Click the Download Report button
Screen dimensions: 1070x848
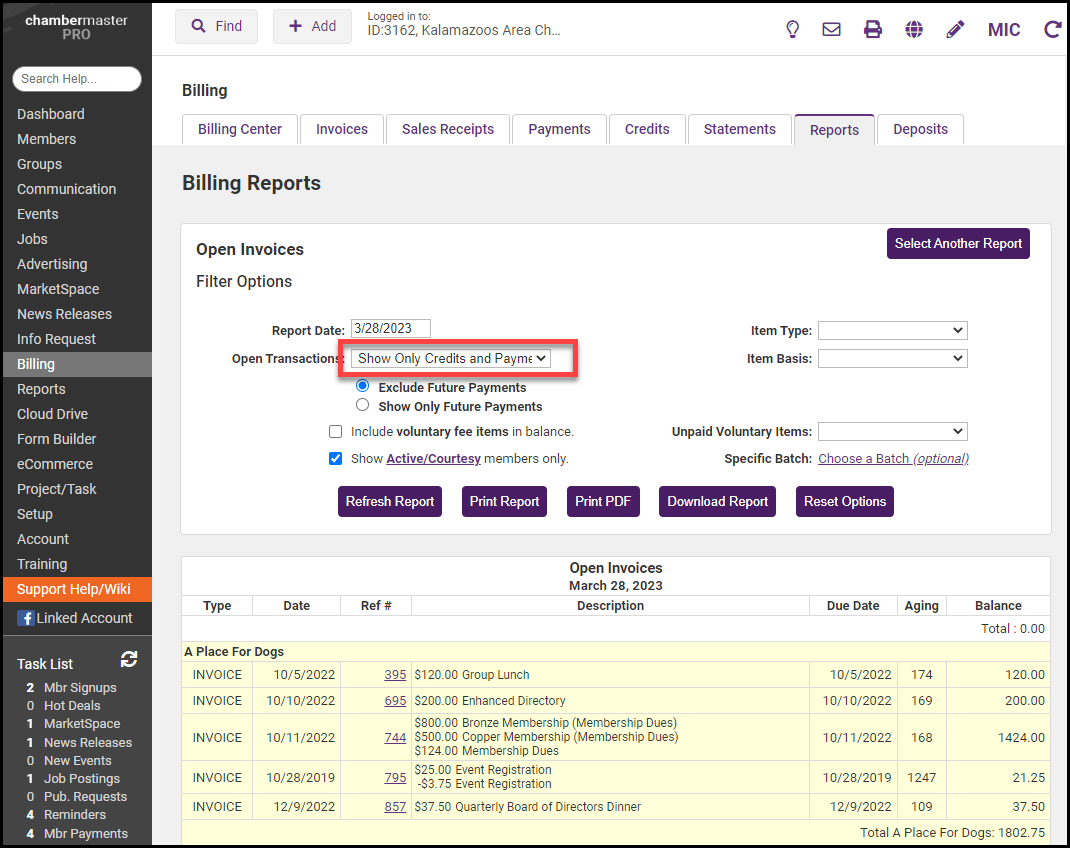pyautogui.click(x=718, y=502)
